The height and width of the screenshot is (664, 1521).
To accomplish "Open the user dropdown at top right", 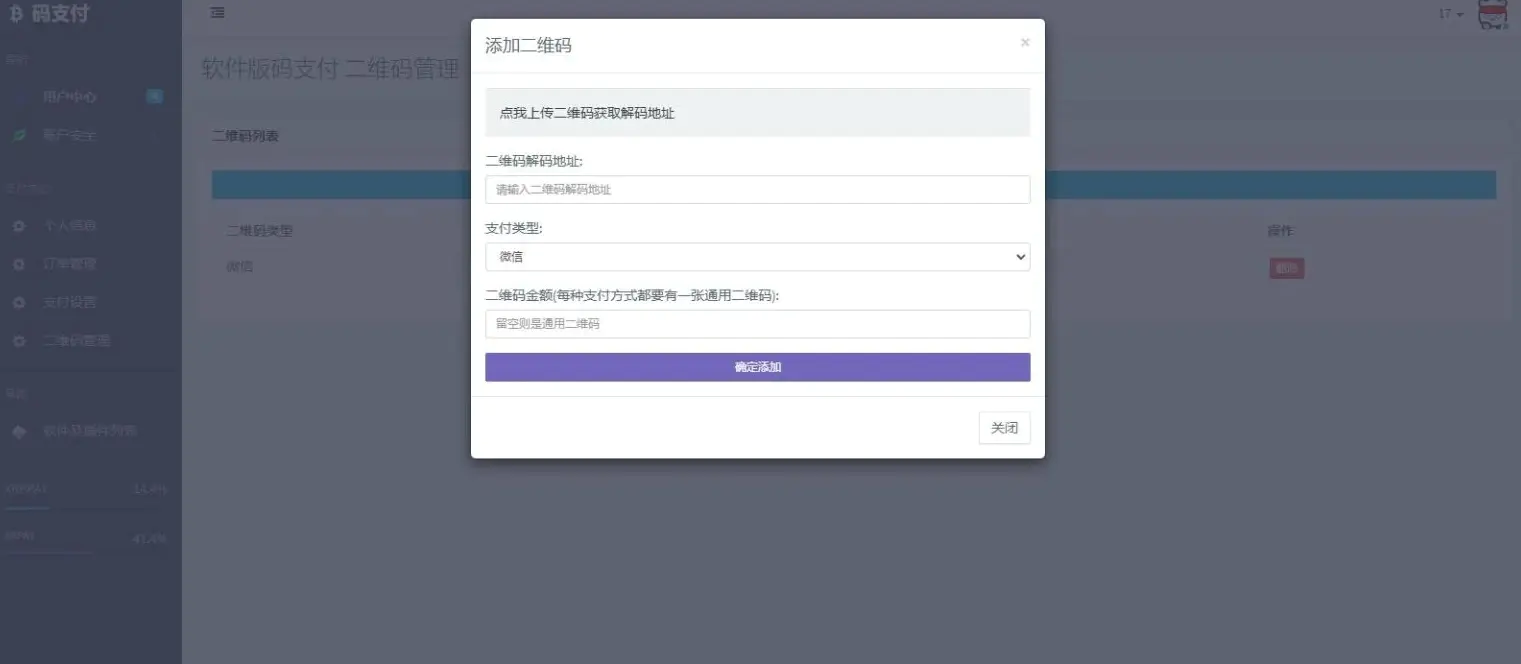I will coord(1451,14).
